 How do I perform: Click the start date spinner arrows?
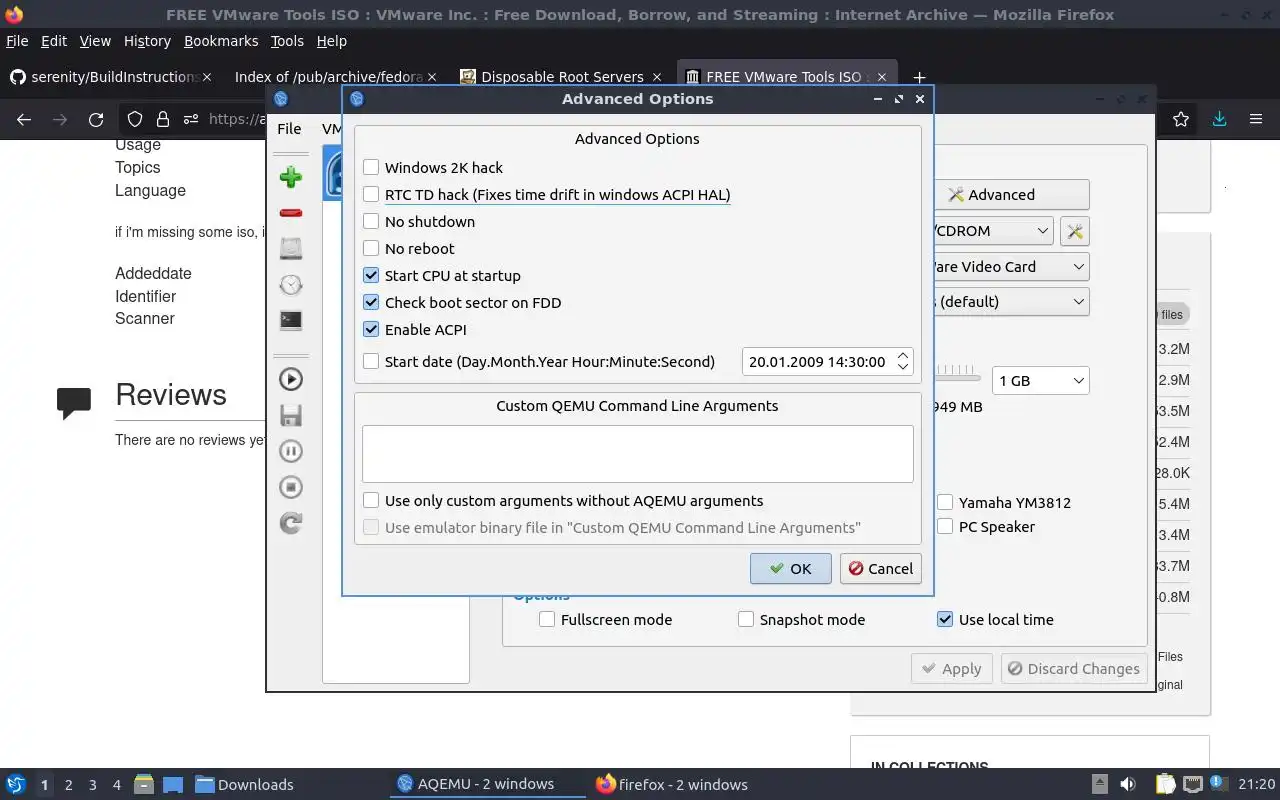[903, 362]
